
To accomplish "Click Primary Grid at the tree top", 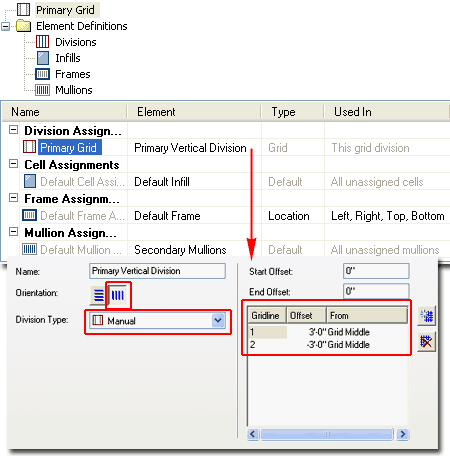I will (x=65, y=10).
